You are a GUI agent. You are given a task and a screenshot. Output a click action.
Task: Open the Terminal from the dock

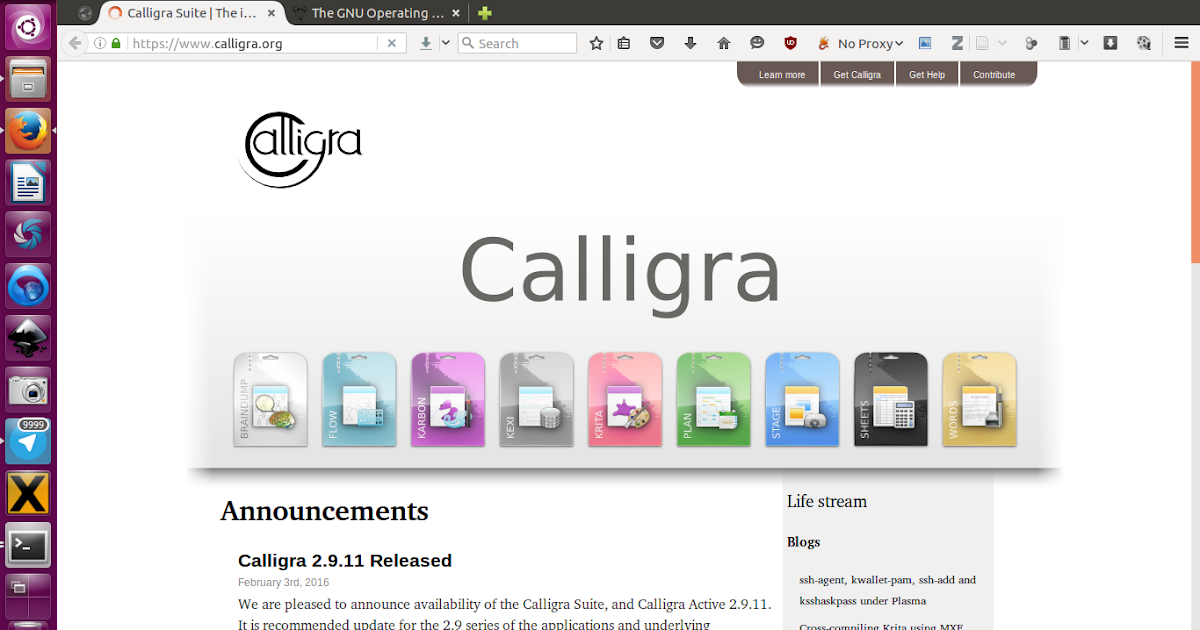point(27,545)
